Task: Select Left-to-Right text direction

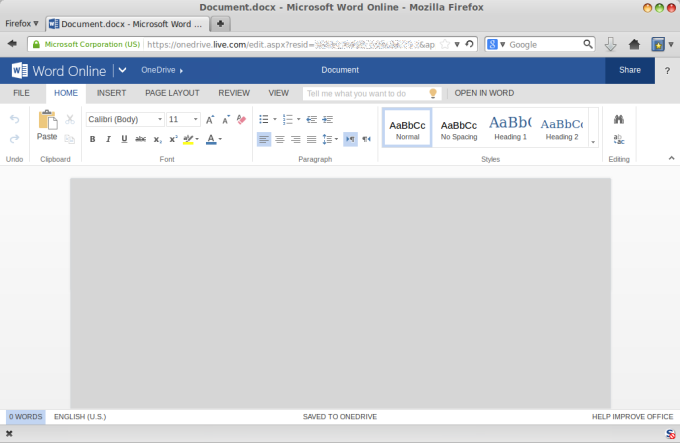Action: pos(350,139)
